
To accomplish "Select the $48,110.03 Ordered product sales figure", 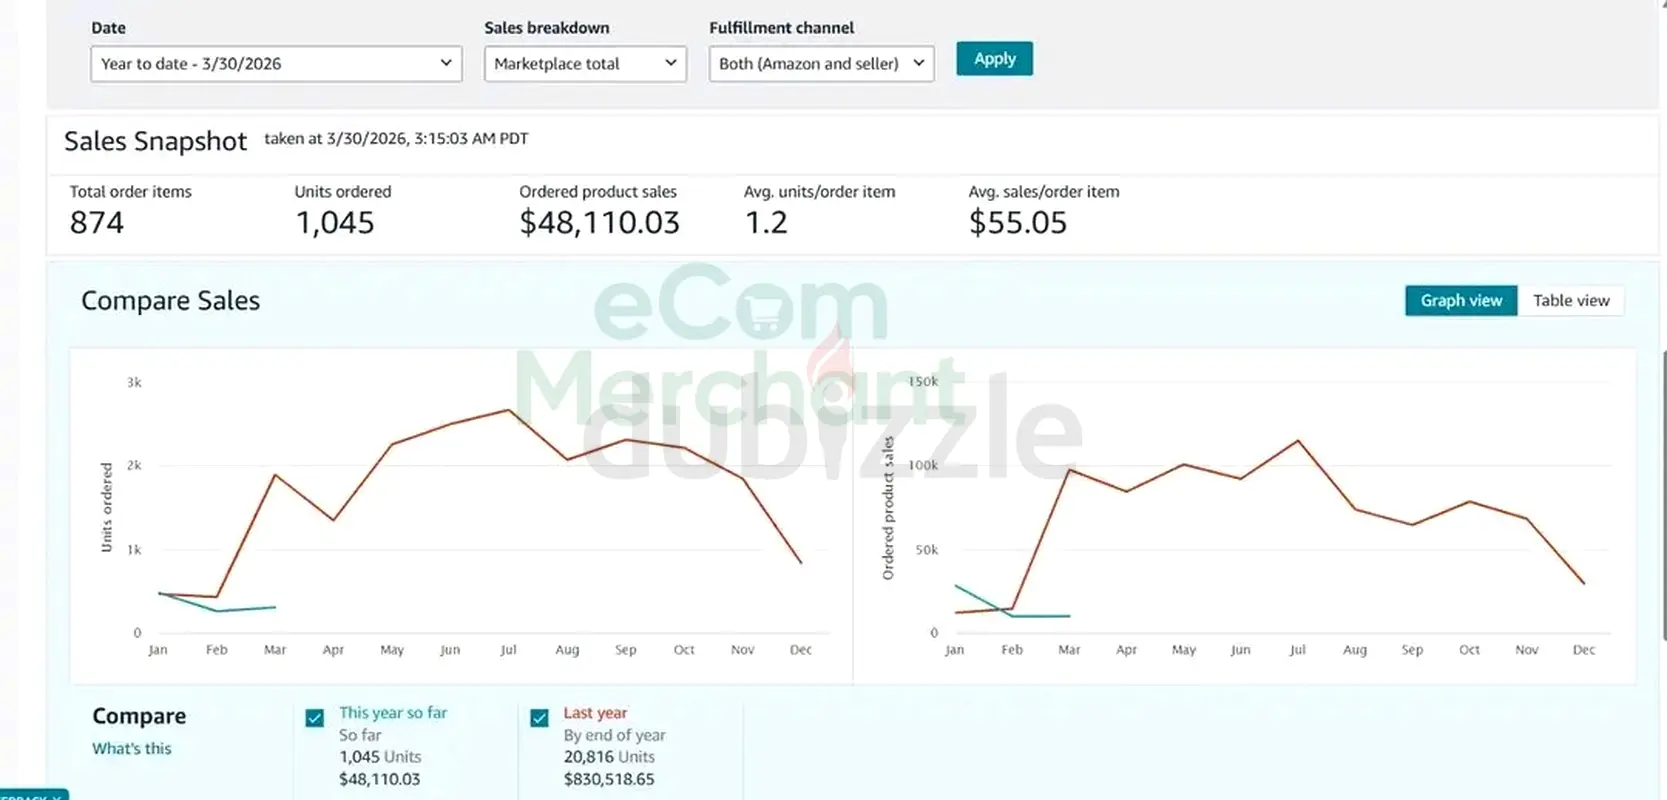I will [599, 223].
